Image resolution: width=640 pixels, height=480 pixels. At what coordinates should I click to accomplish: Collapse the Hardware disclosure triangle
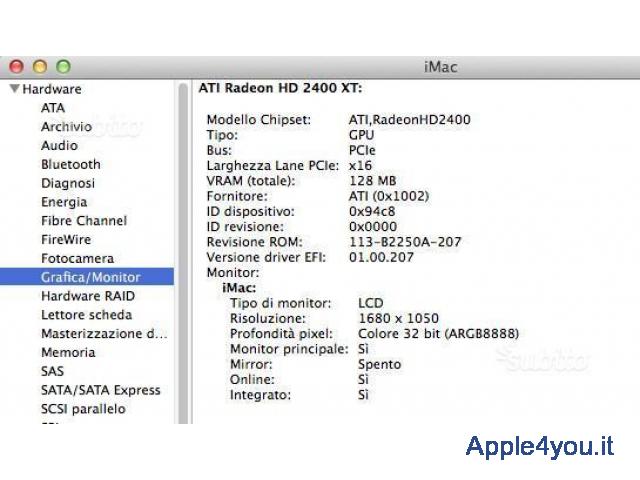[x=15, y=89]
